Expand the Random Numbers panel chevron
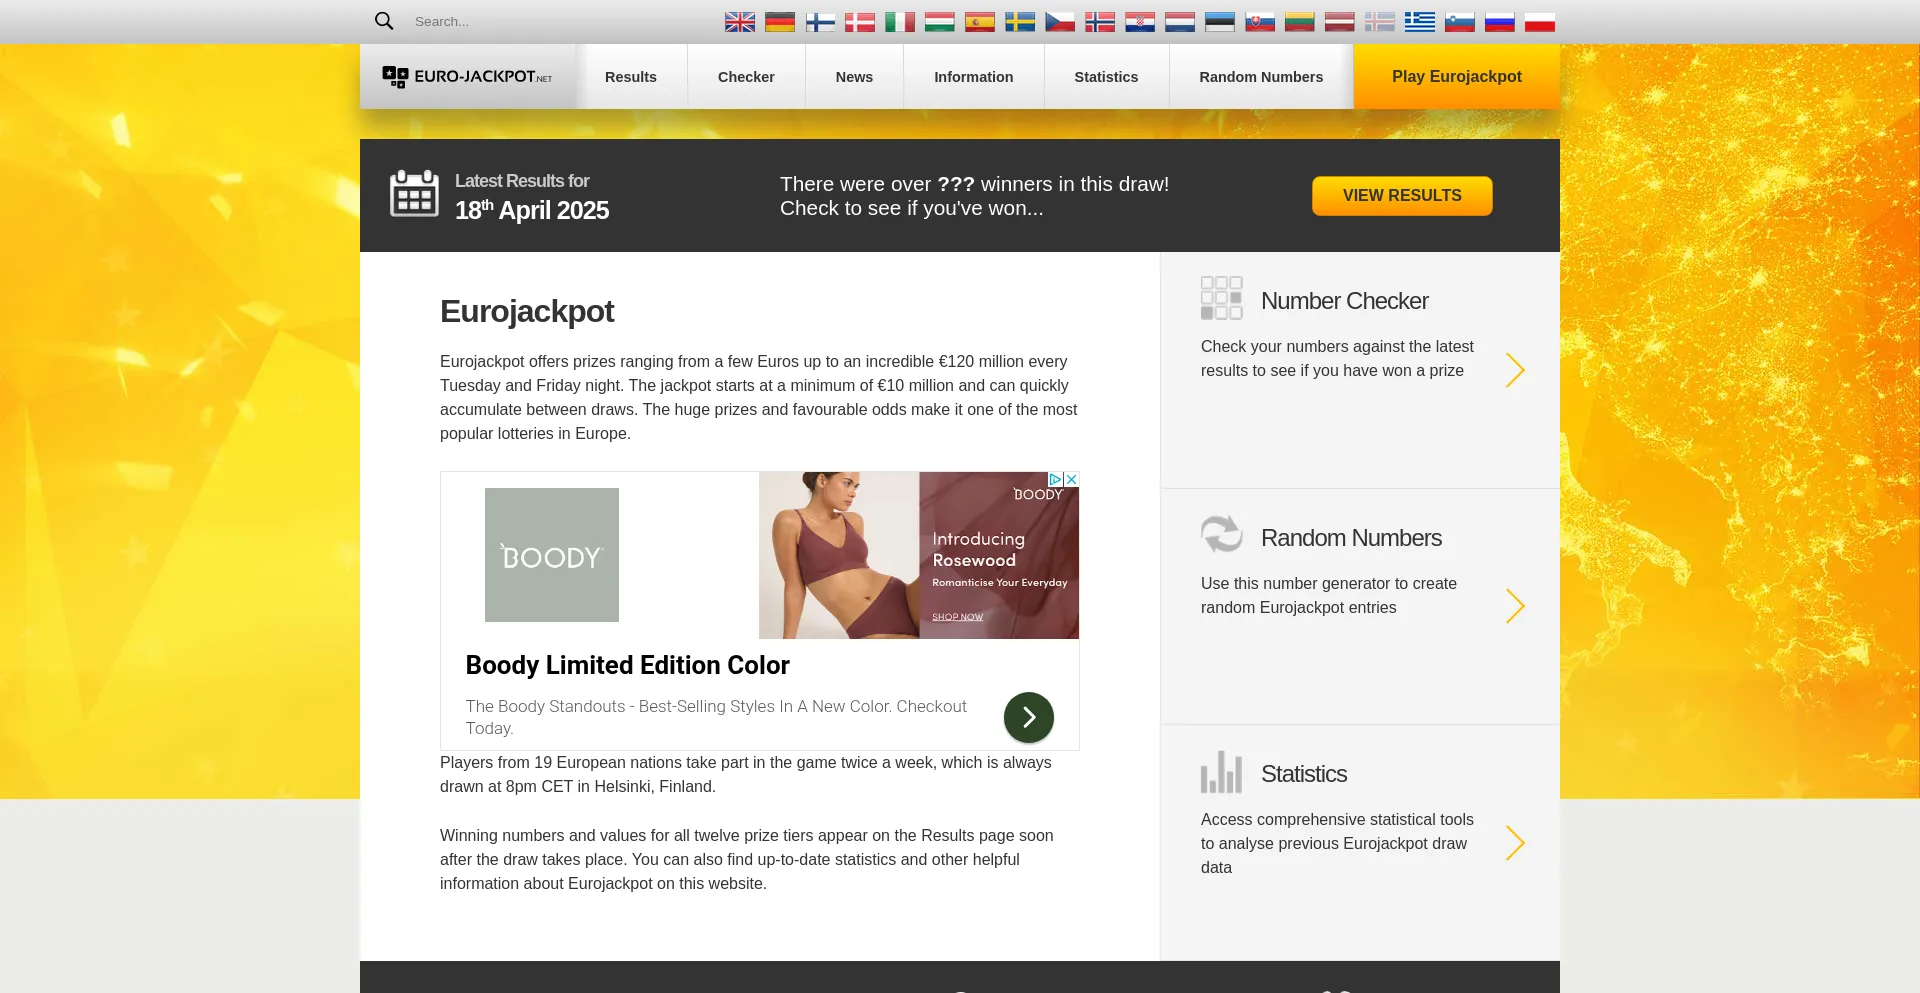 pos(1515,606)
